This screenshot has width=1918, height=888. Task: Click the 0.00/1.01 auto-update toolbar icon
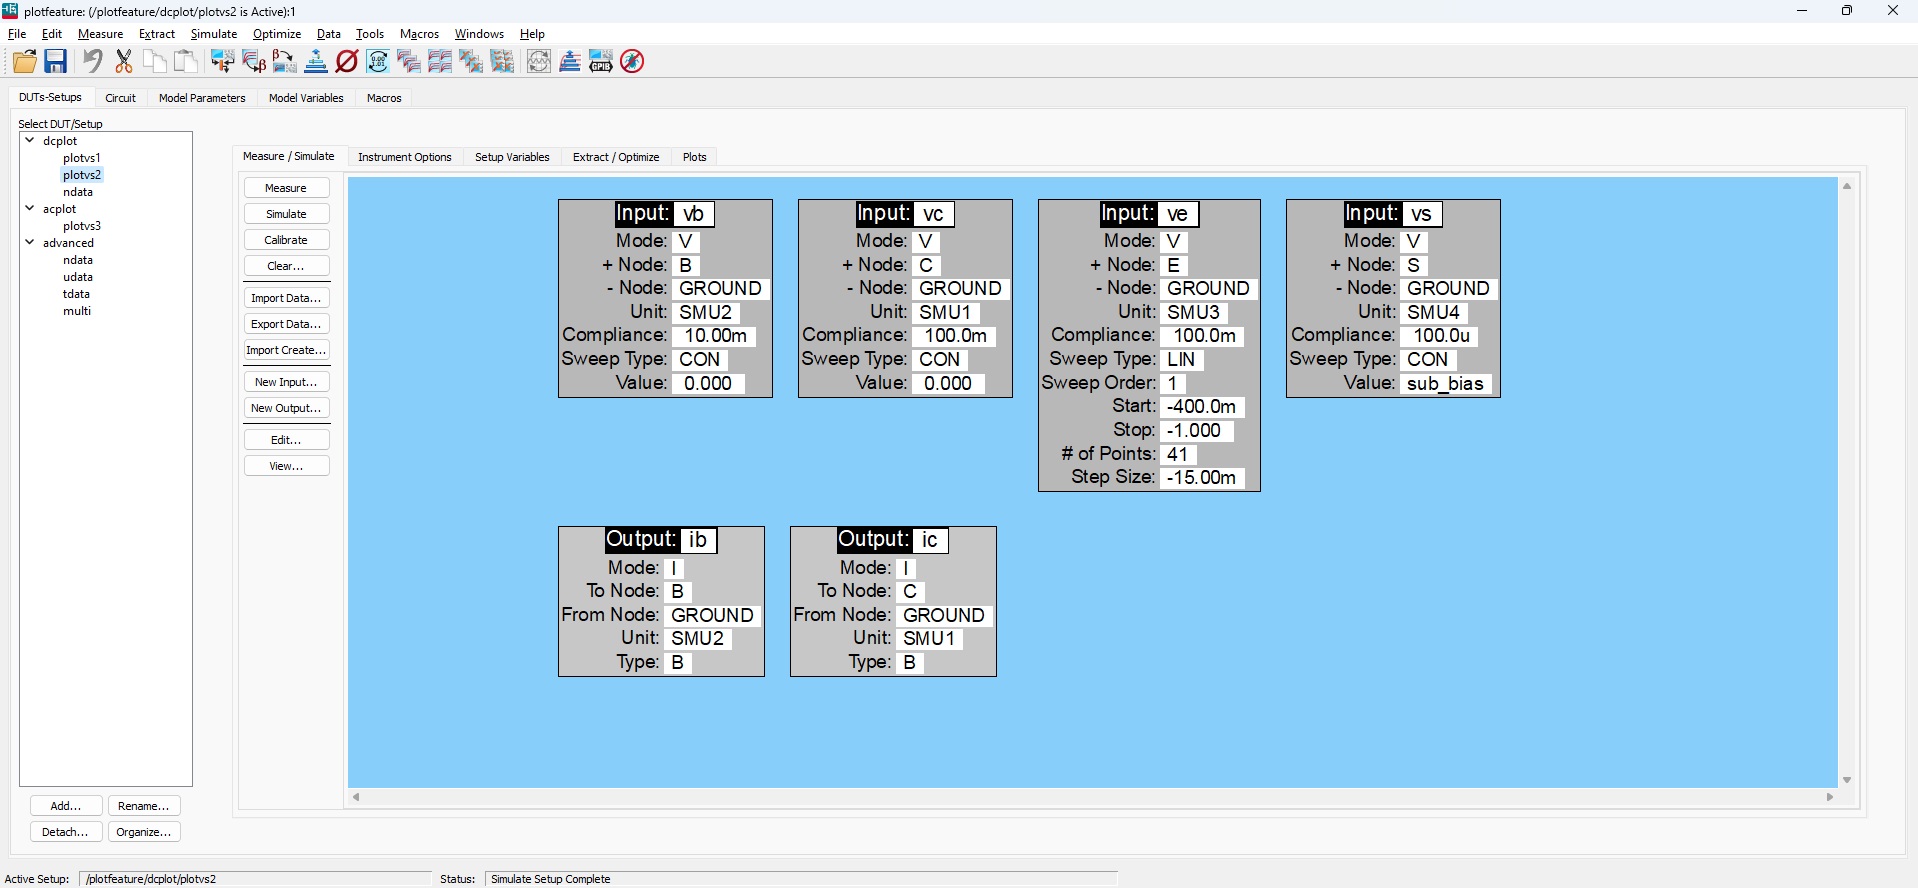(378, 62)
